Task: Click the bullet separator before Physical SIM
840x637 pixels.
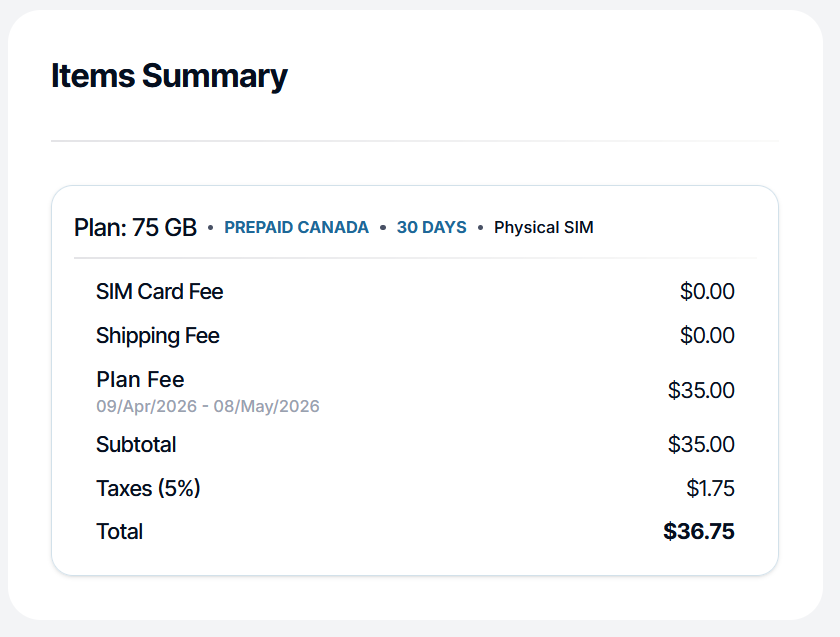Action: [480, 228]
